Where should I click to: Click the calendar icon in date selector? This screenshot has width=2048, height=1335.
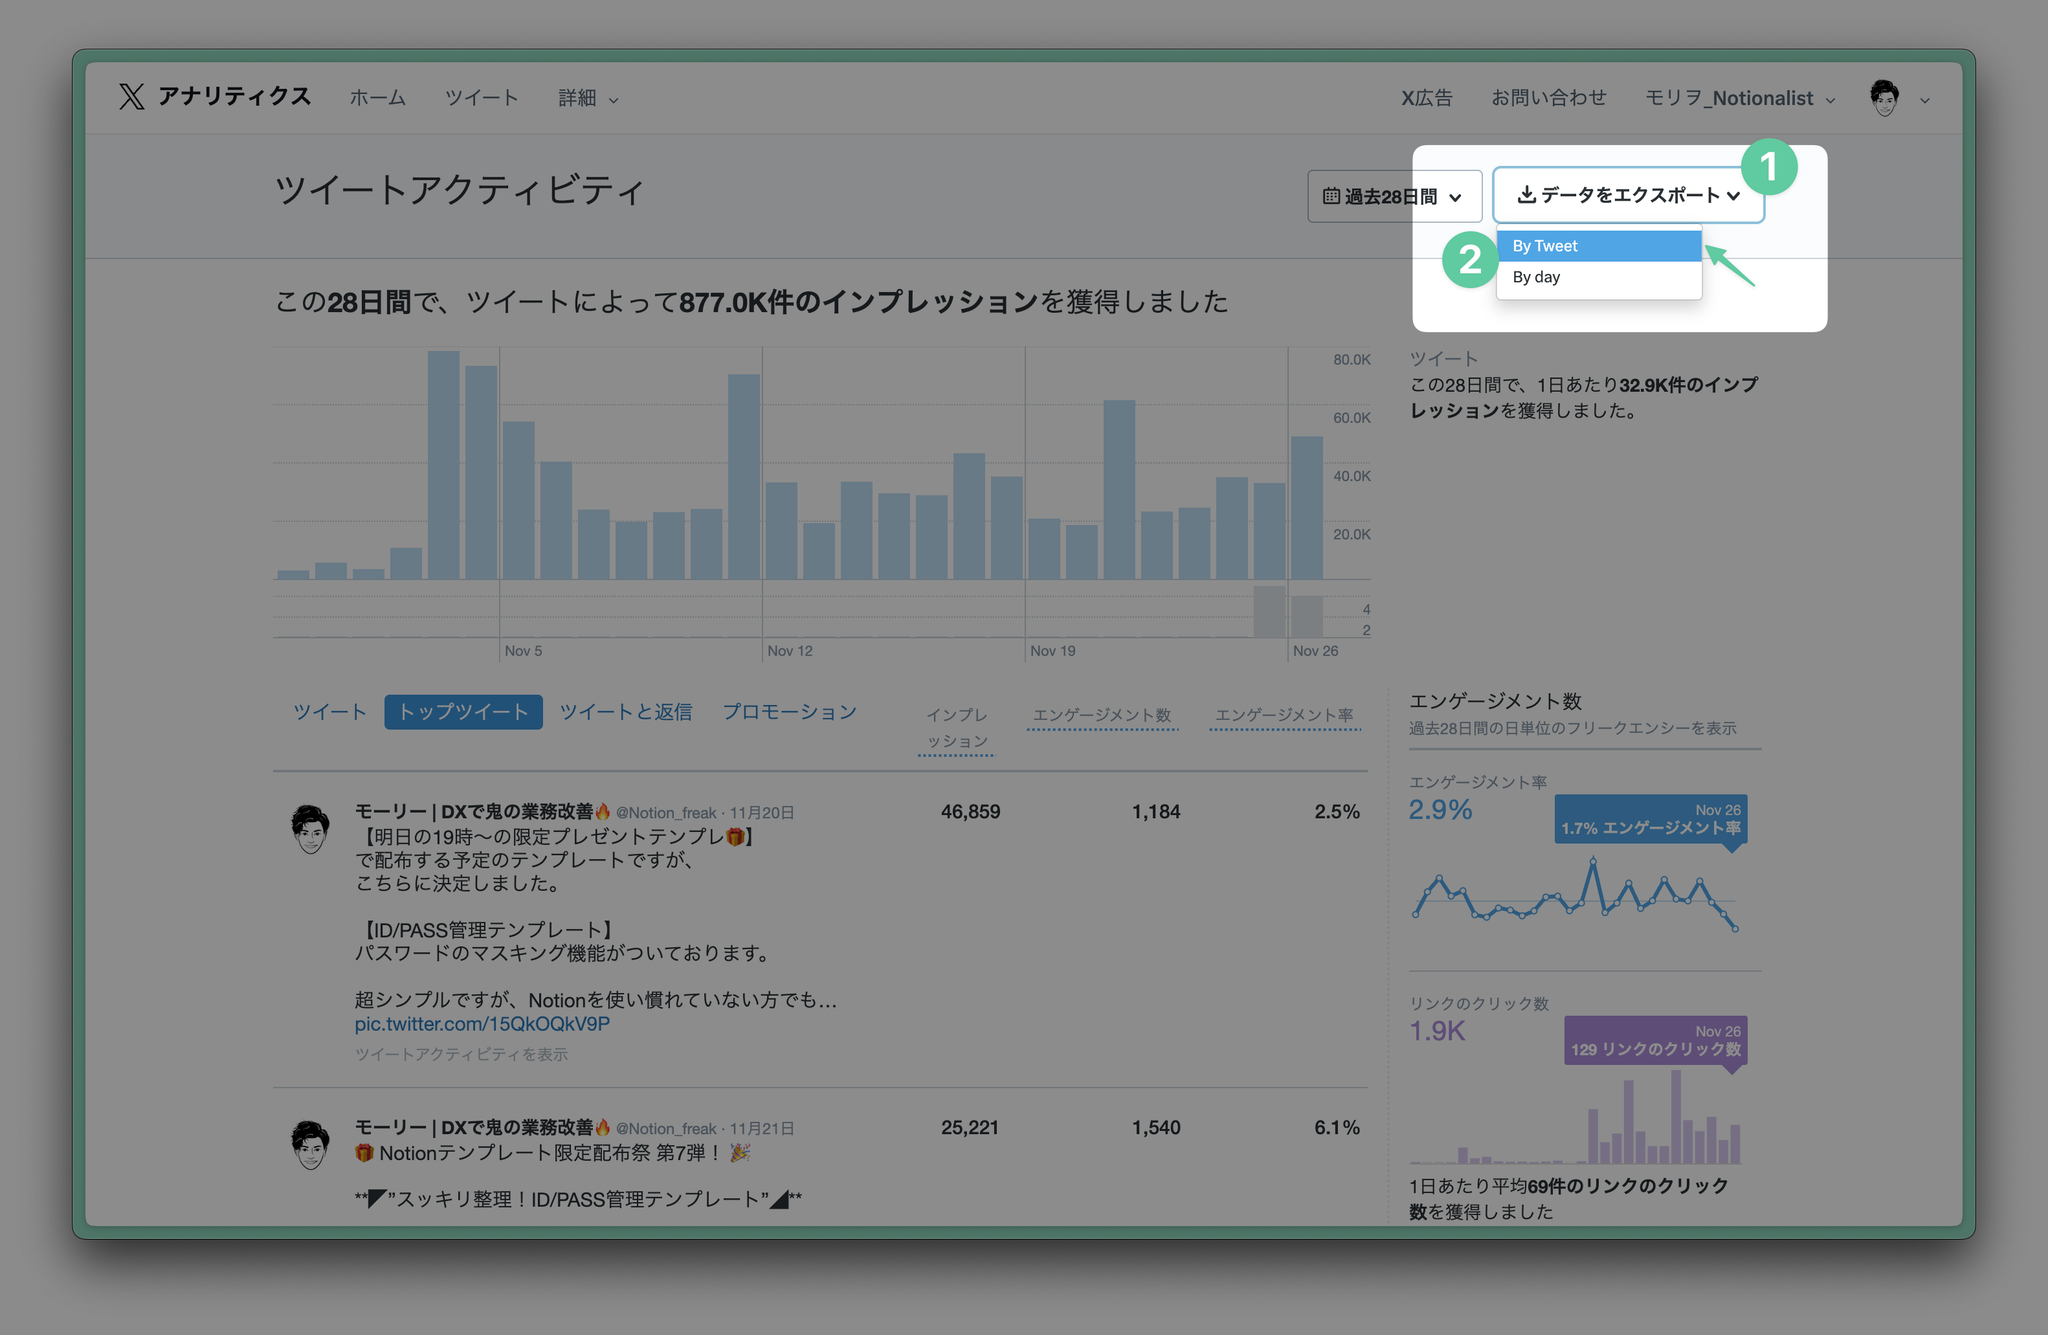click(x=1331, y=196)
